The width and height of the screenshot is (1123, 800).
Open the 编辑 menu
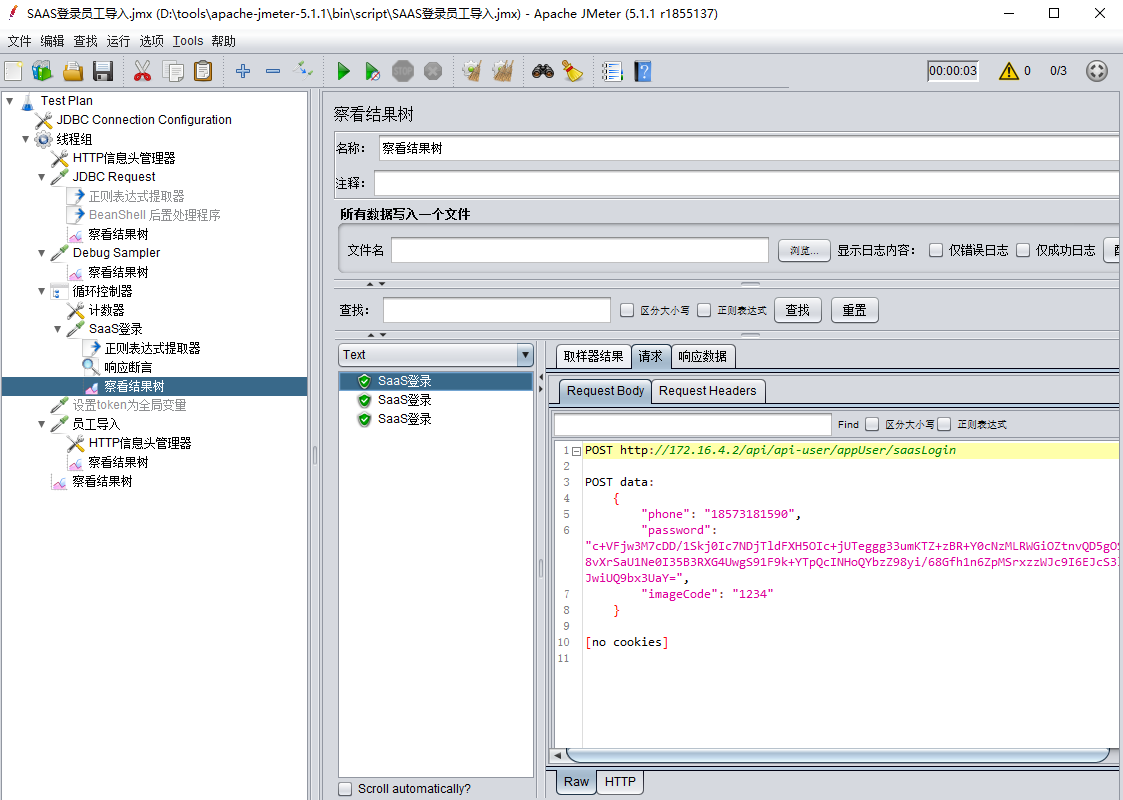pos(52,41)
